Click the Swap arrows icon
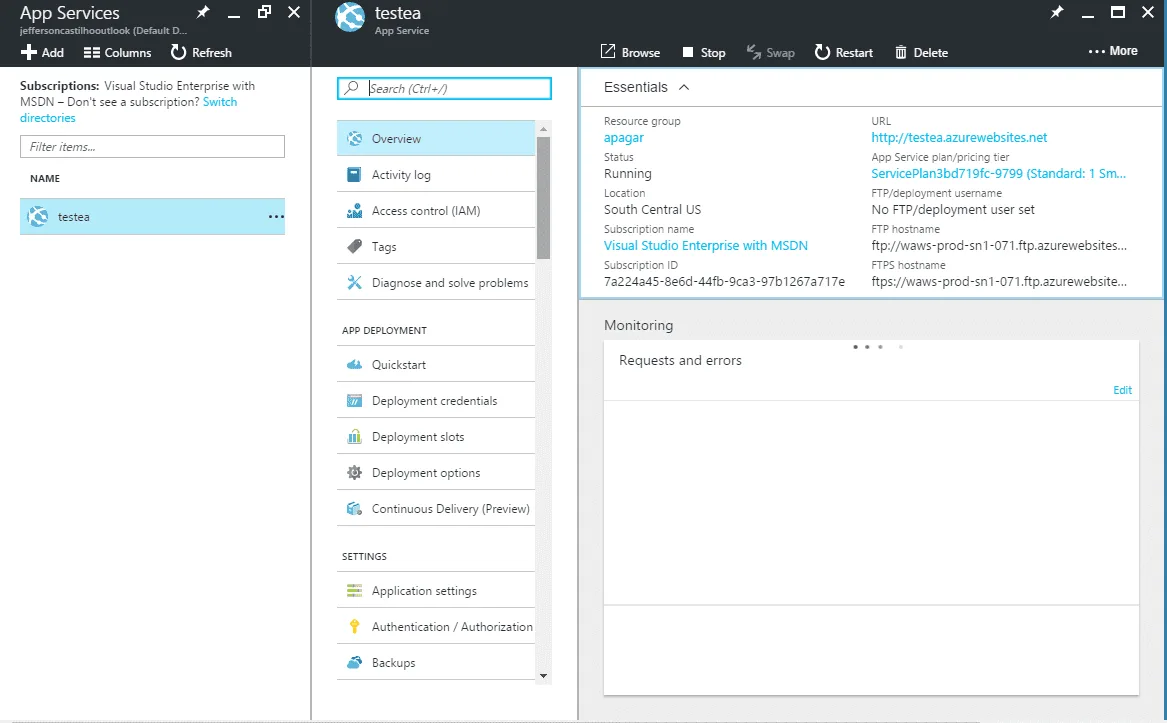This screenshot has width=1167, height=723. [x=754, y=52]
